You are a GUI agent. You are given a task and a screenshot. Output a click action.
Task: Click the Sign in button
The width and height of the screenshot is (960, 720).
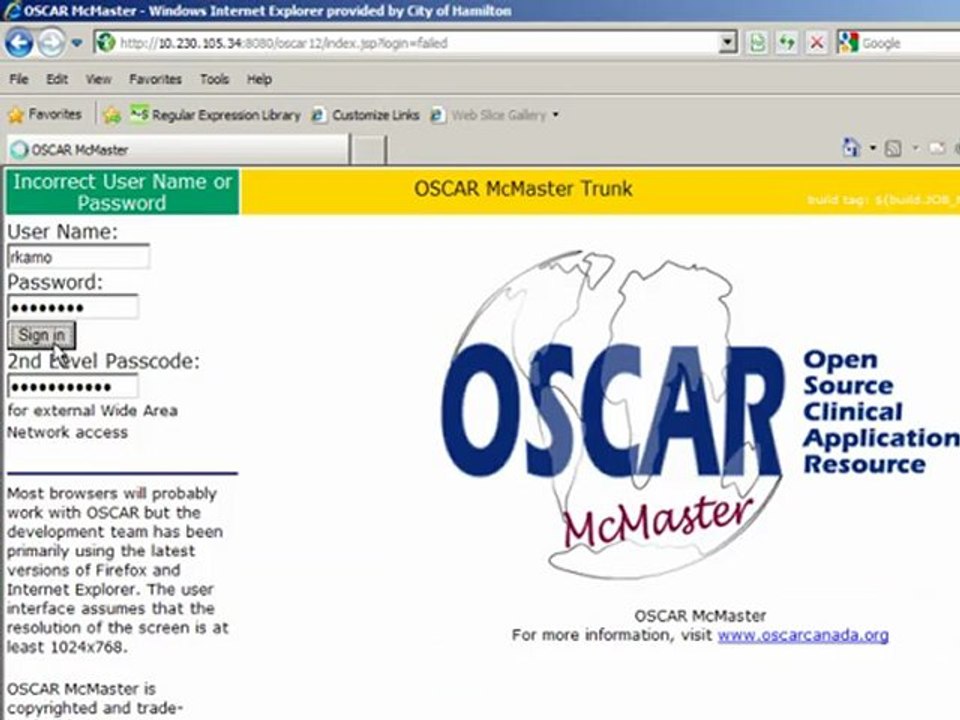click(x=42, y=336)
